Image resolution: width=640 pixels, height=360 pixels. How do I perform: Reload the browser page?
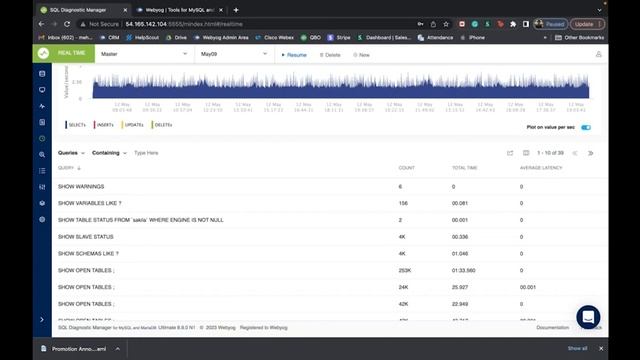(67, 24)
